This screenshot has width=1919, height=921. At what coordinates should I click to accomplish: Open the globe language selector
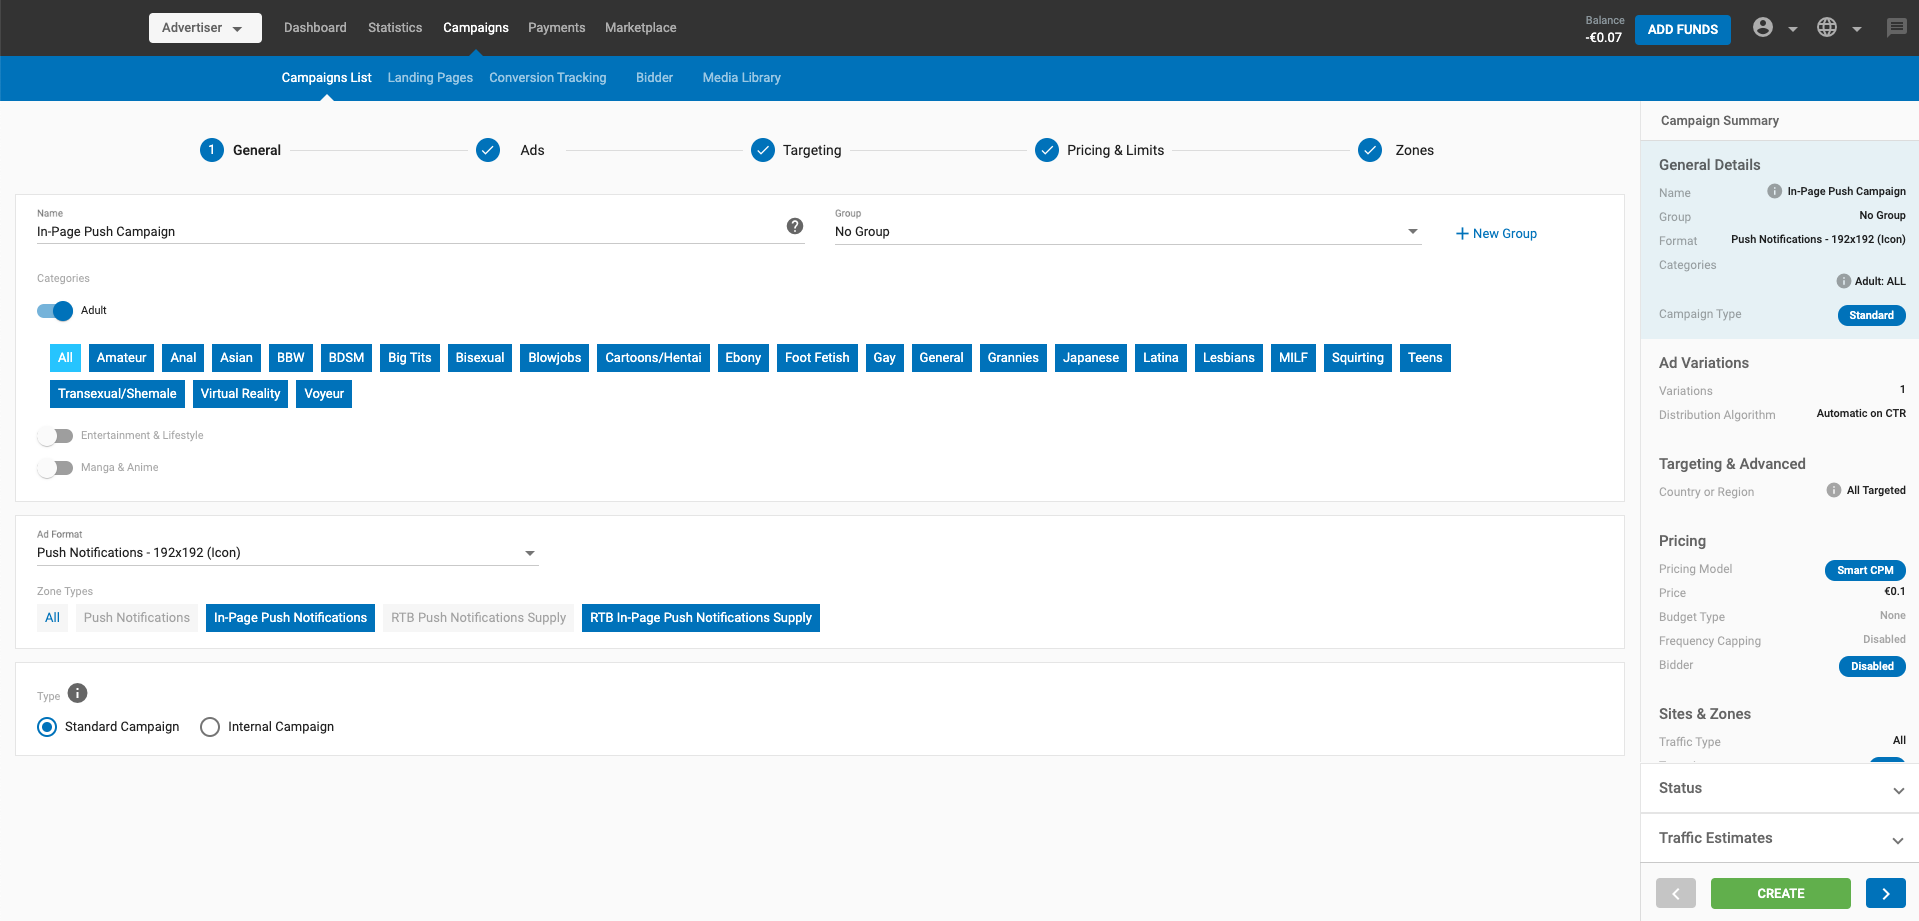(1827, 28)
